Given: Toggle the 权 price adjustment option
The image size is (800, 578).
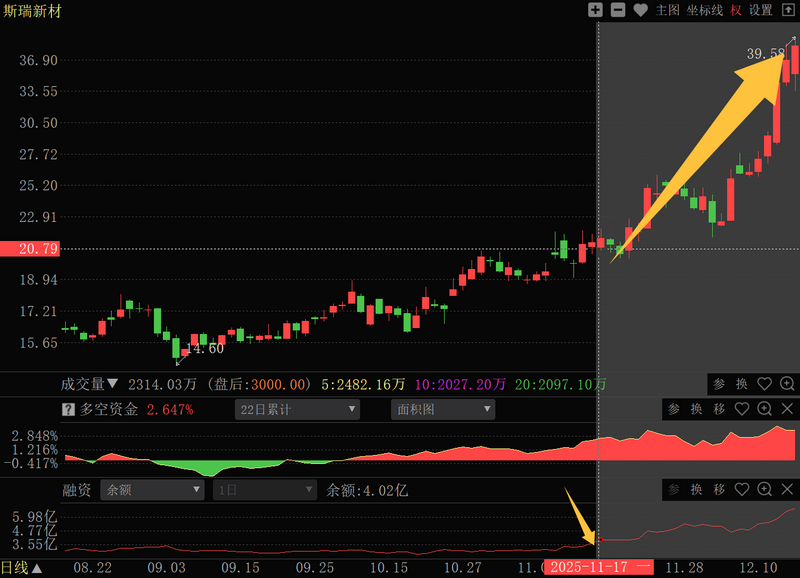Looking at the screenshot, I should (736, 10).
